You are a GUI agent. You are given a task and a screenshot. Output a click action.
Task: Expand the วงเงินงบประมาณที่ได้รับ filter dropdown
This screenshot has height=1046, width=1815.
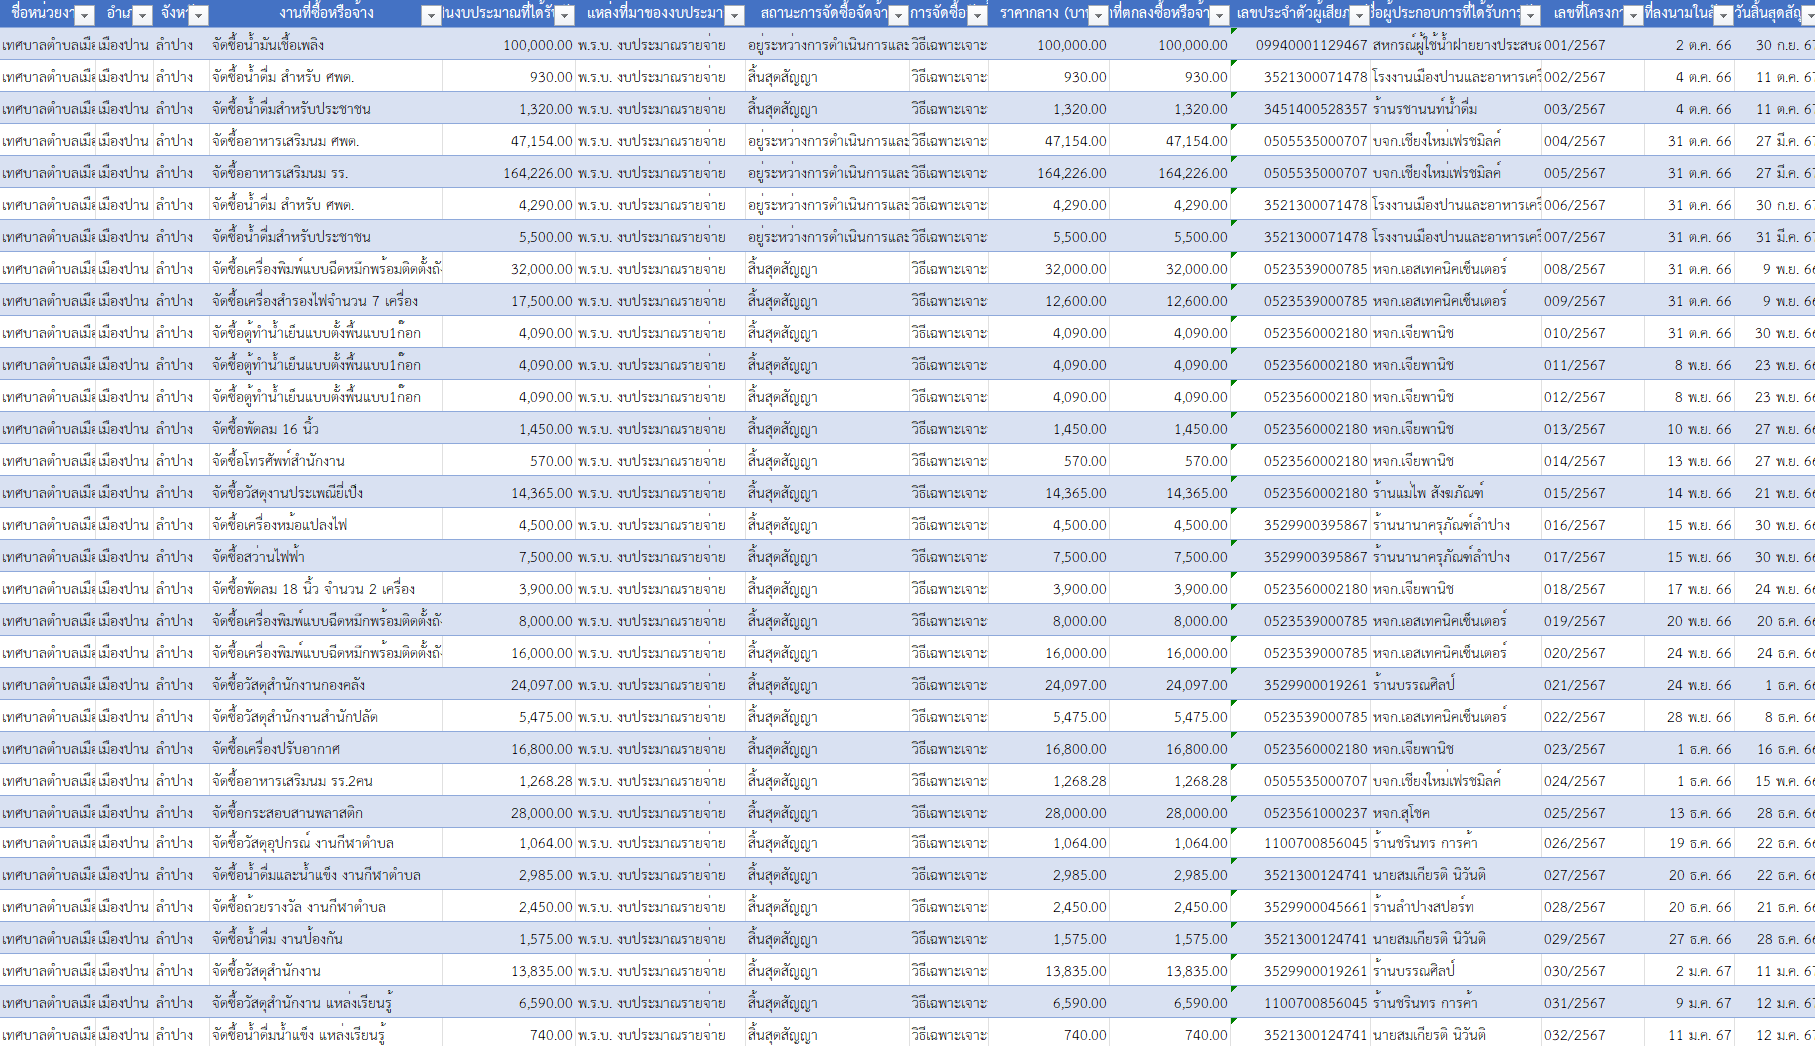[x=565, y=15]
